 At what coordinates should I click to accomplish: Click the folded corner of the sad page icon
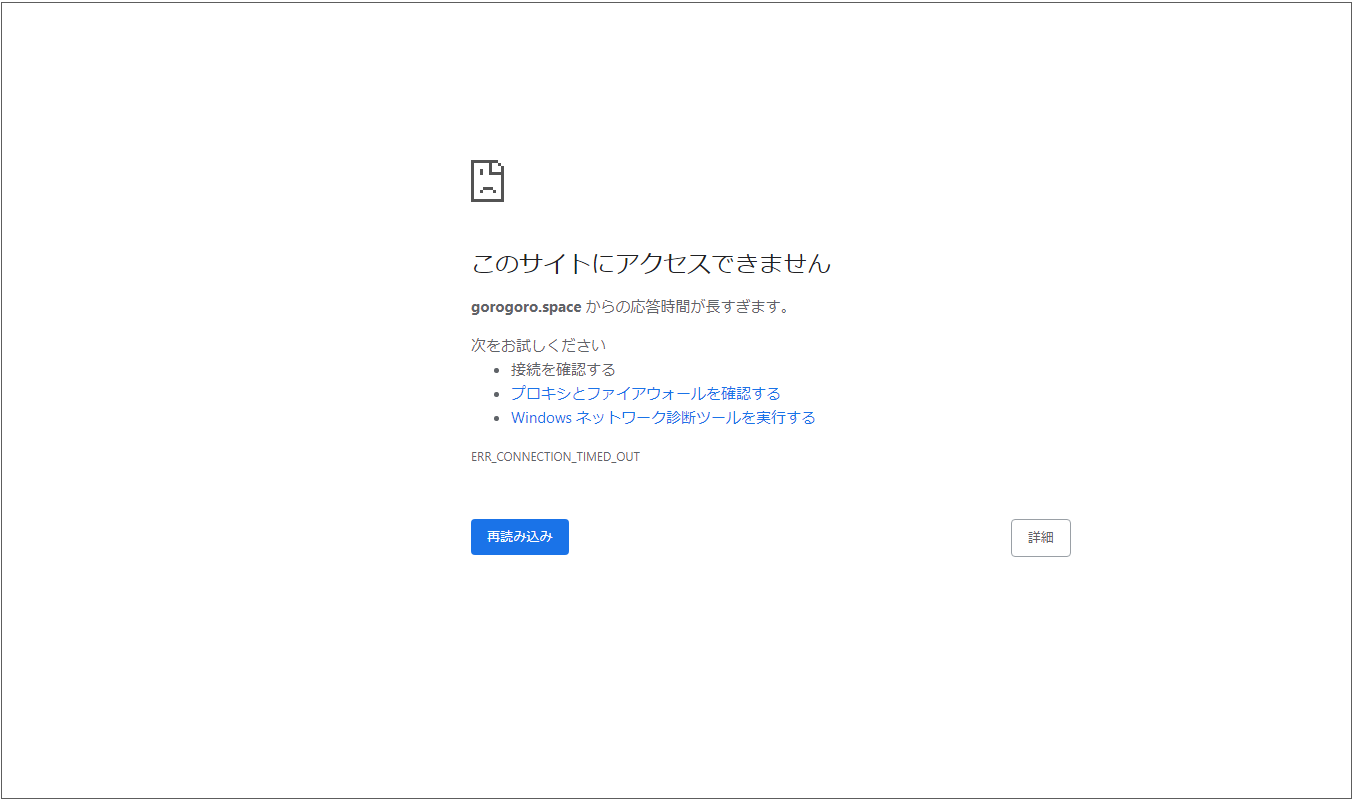498,166
